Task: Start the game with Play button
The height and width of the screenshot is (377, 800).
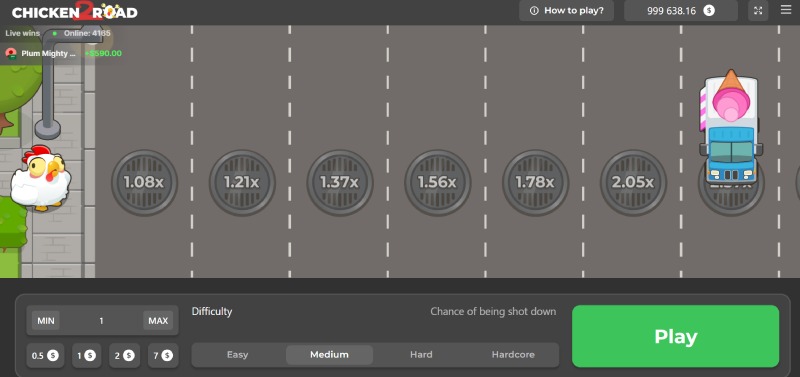Action: (x=676, y=336)
